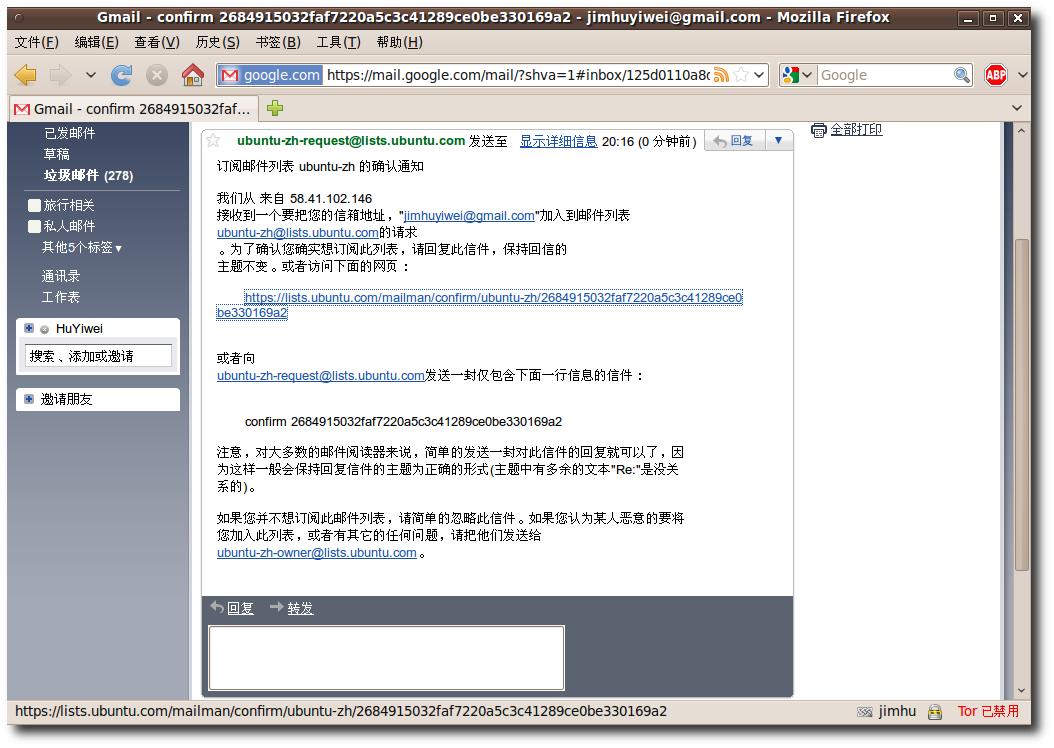Click ubuntu-zh-request link in message body
This screenshot has height=748, width=1054.
pos(321,375)
